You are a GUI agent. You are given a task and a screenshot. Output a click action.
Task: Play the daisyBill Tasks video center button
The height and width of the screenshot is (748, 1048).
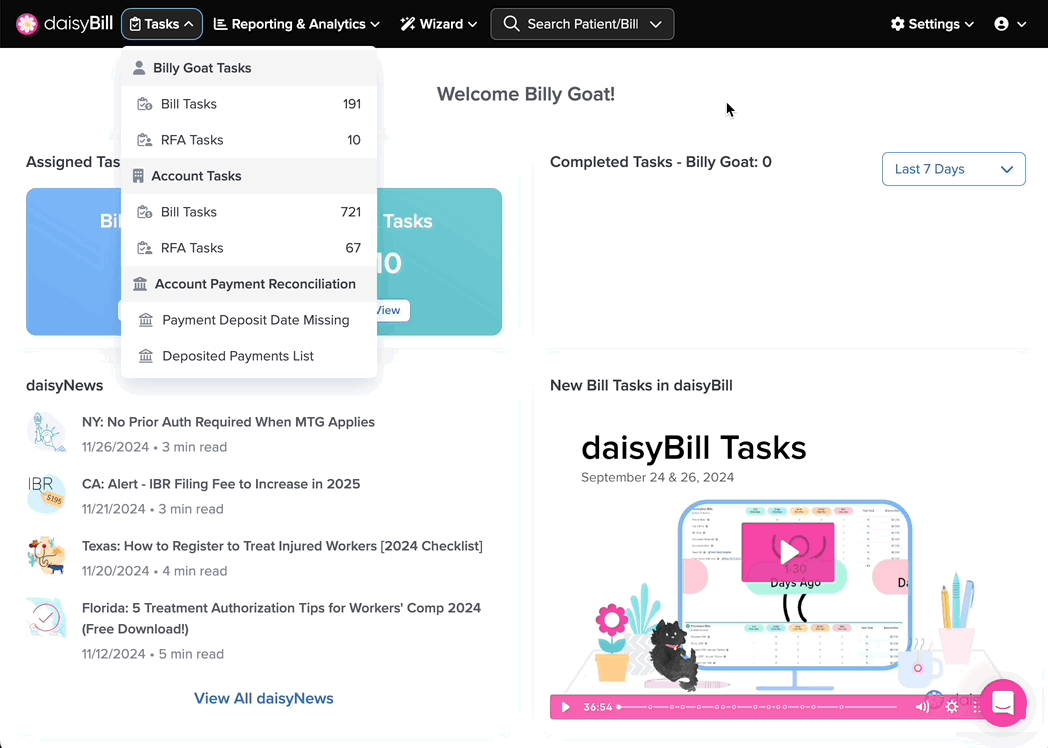788,552
